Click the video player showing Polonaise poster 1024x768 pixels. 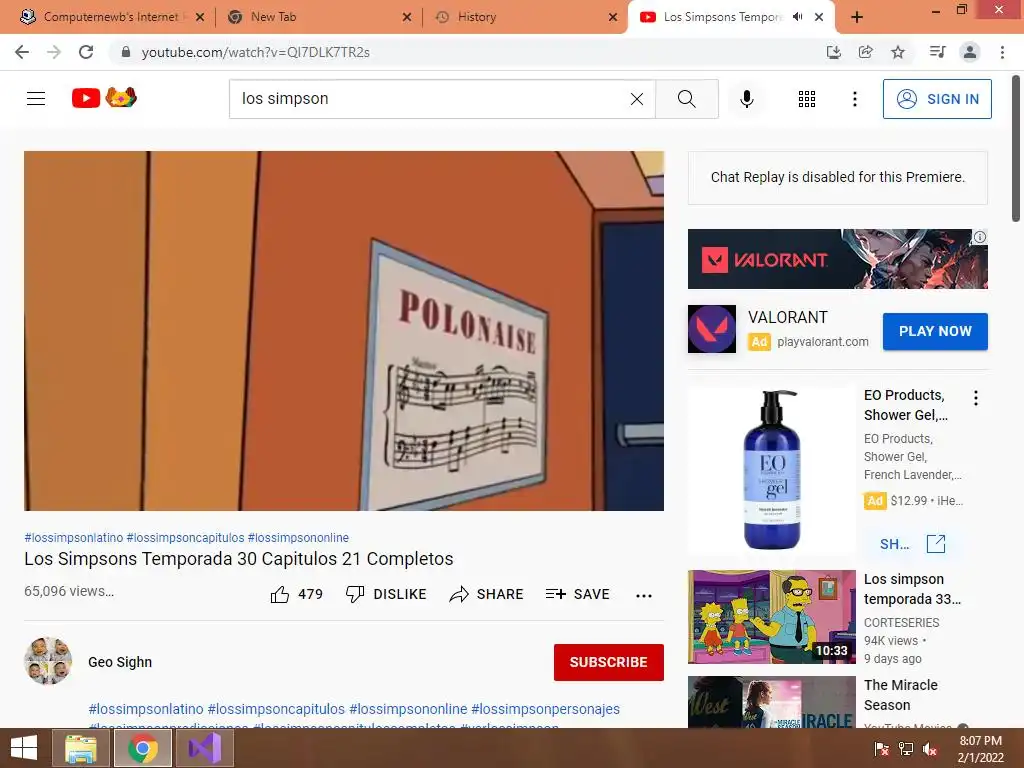click(344, 330)
